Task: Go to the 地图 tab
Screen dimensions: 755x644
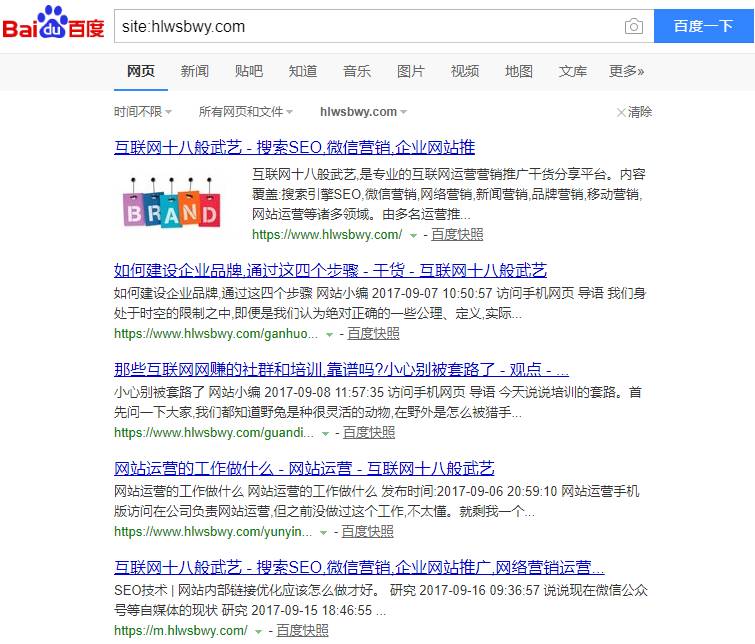Action: (x=519, y=71)
